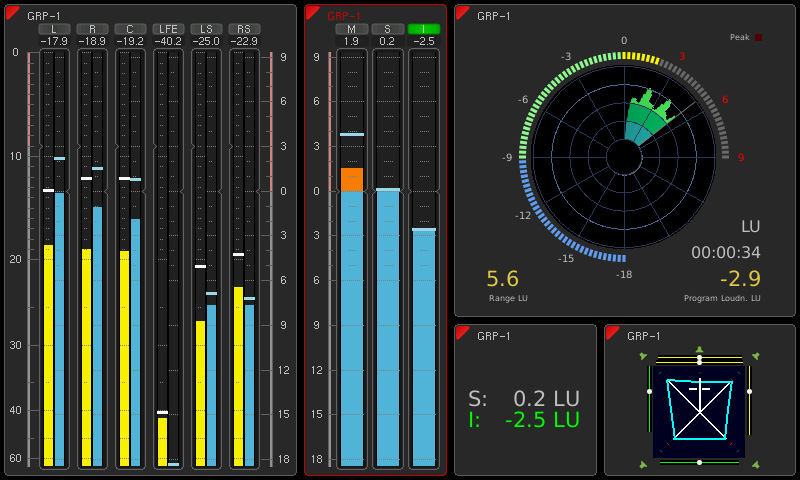The width and height of the screenshot is (800, 480).
Task: Click the 'Program Loudn. LU' label
Action: (722, 298)
